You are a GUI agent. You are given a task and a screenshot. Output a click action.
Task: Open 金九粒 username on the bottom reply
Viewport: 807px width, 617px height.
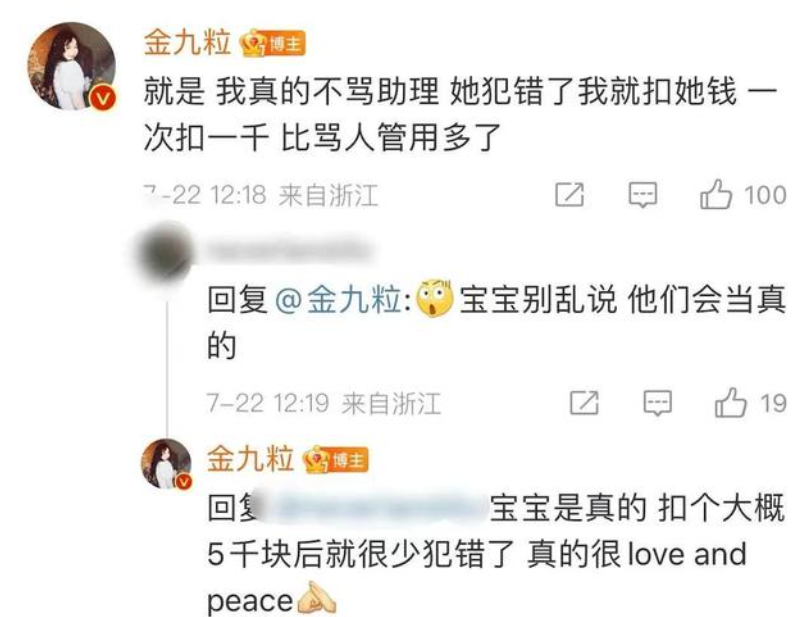[x=250, y=458]
